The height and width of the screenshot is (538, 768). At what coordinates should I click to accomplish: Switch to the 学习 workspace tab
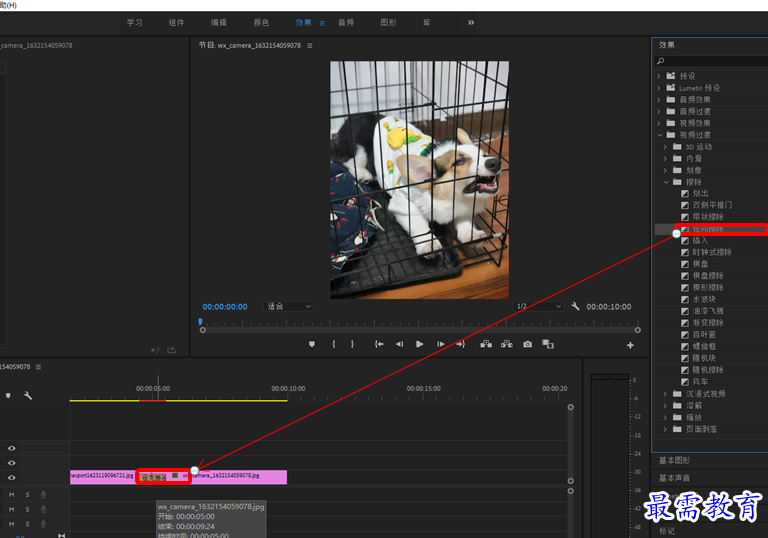[135, 23]
